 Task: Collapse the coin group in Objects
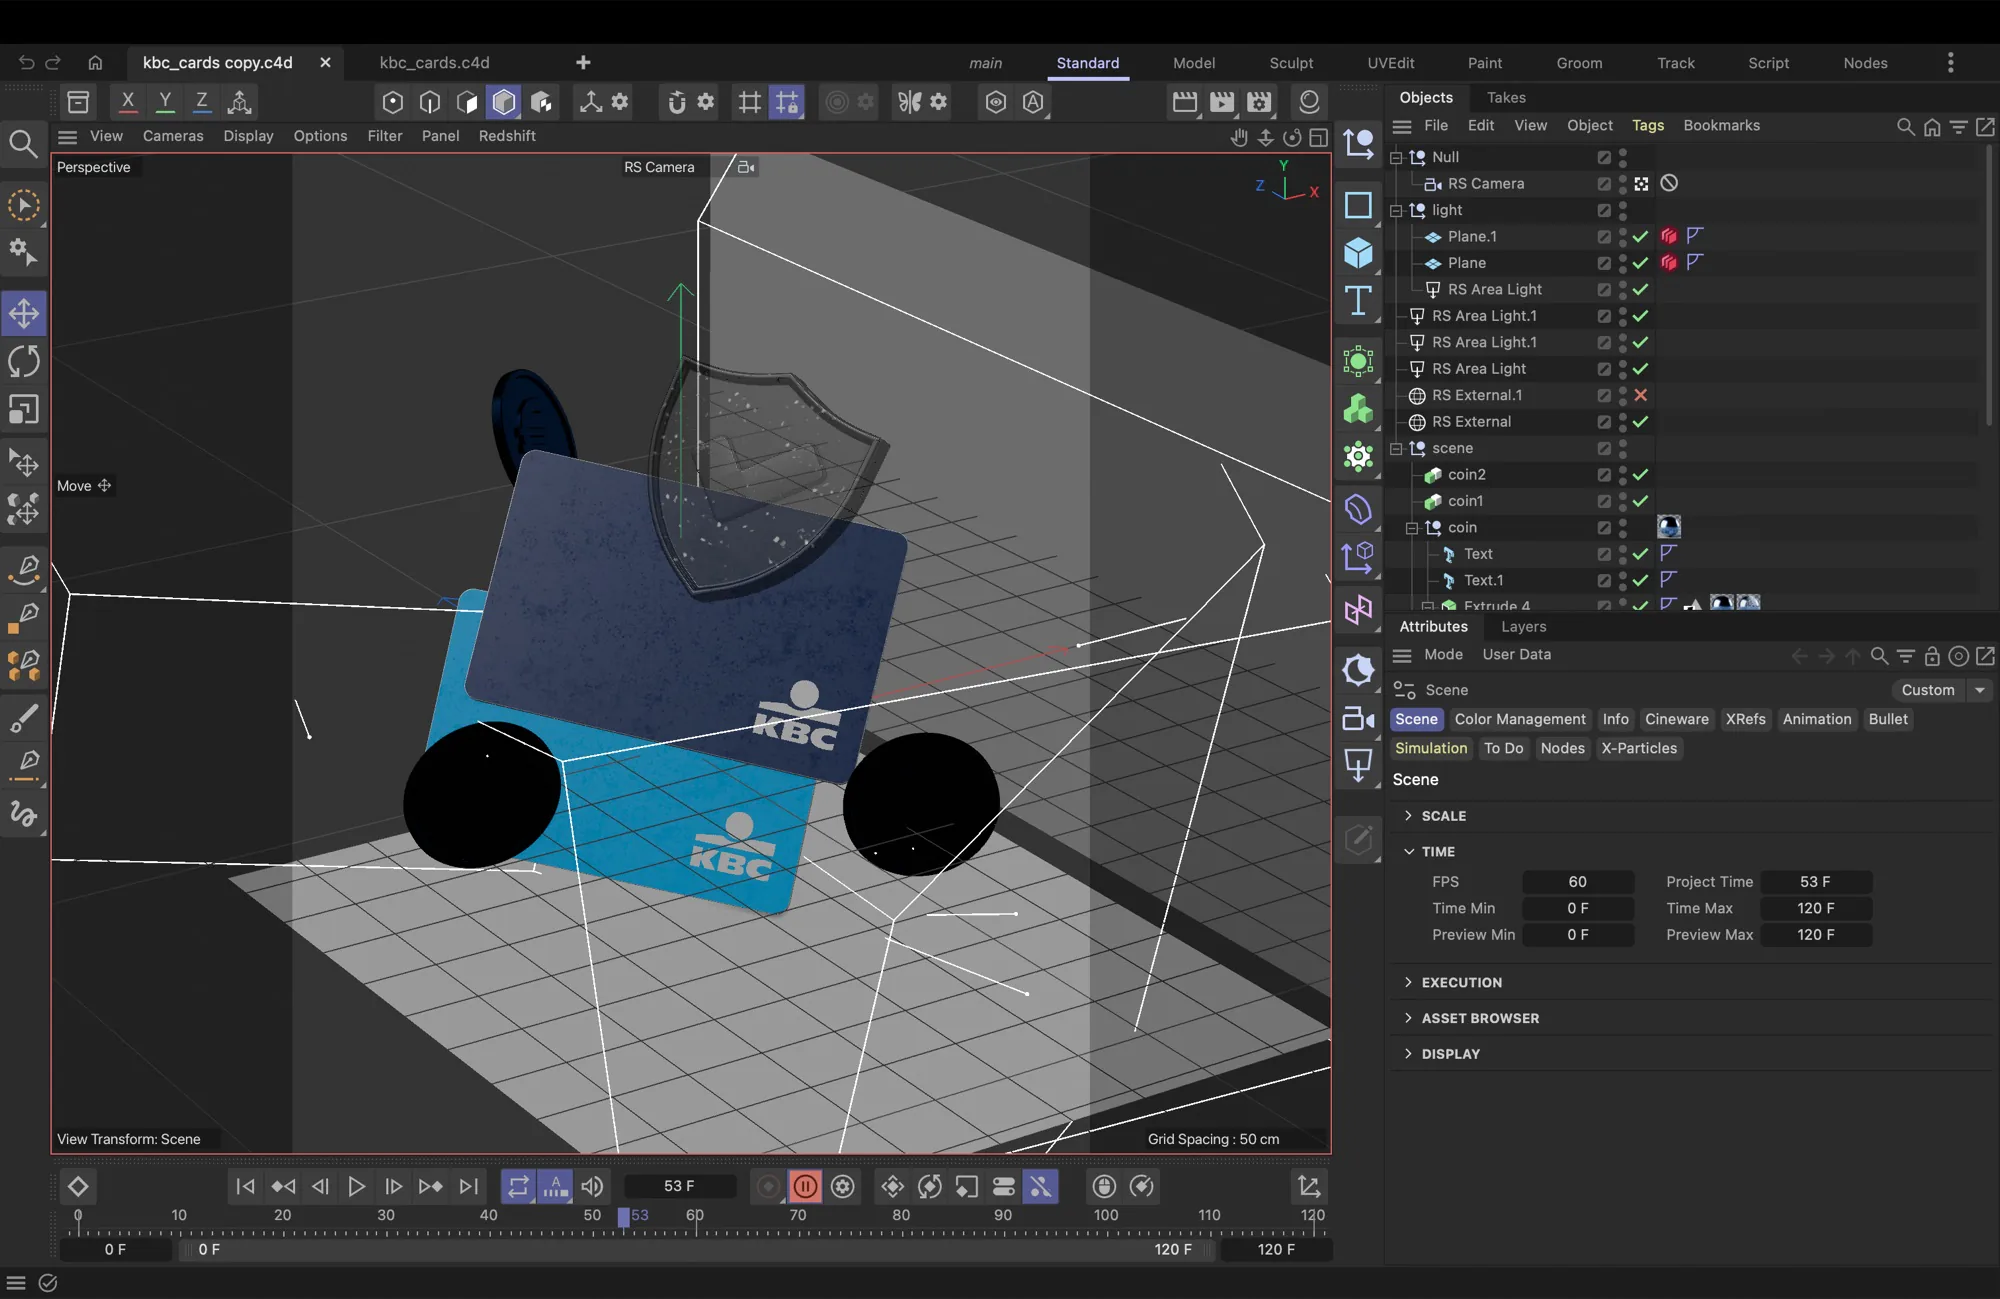pyautogui.click(x=1412, y=528)
